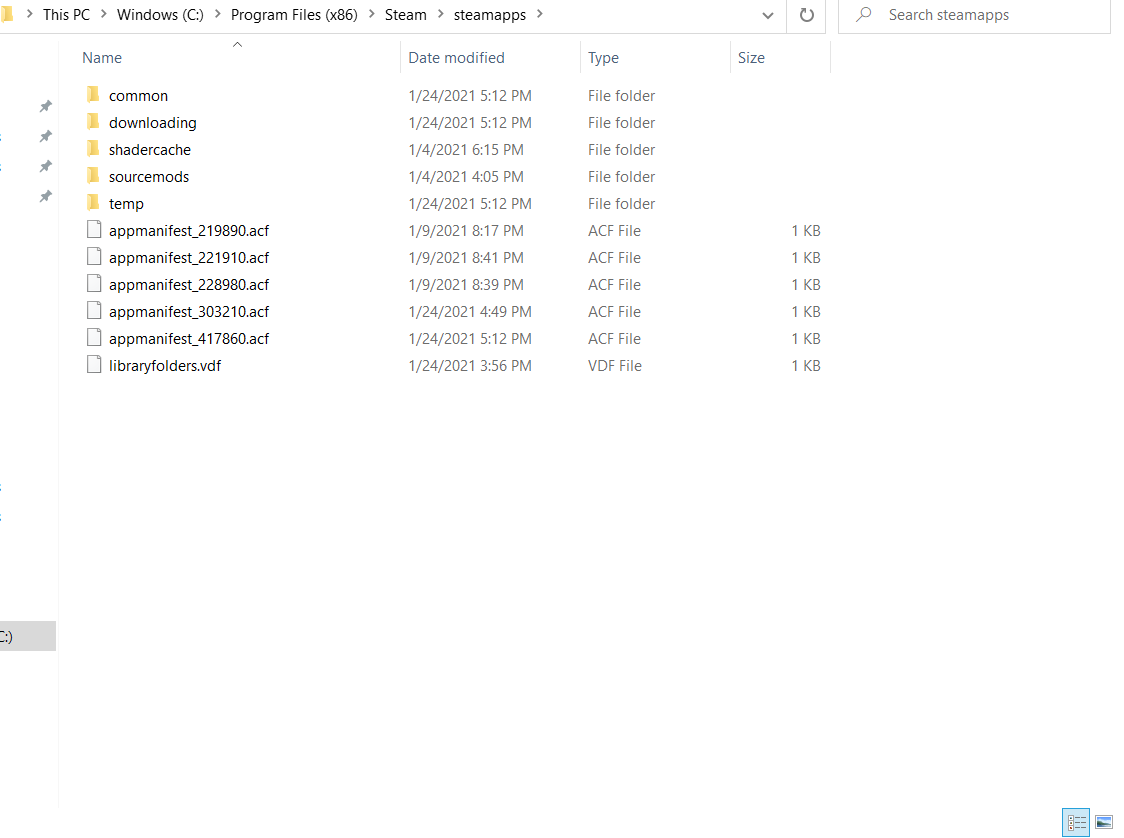Click the shadercache folder icon
The height and width of the screenshot is (838, 1124).
coord(93,149)
